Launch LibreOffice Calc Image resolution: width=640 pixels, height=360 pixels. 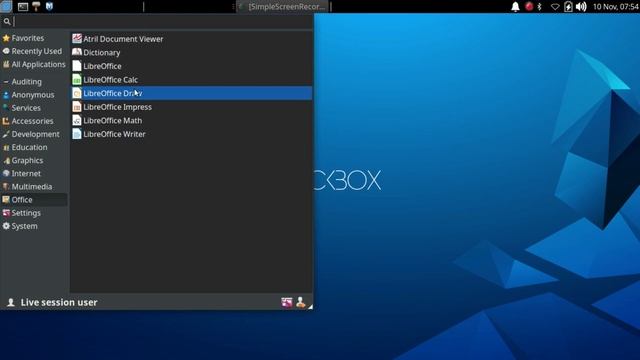(x=191, y=80)
